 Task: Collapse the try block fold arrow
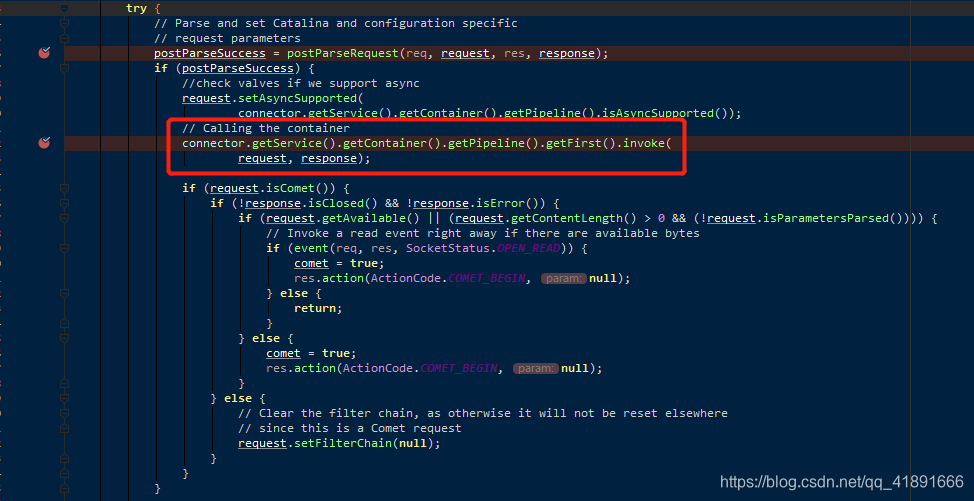(x=65, y=8)
